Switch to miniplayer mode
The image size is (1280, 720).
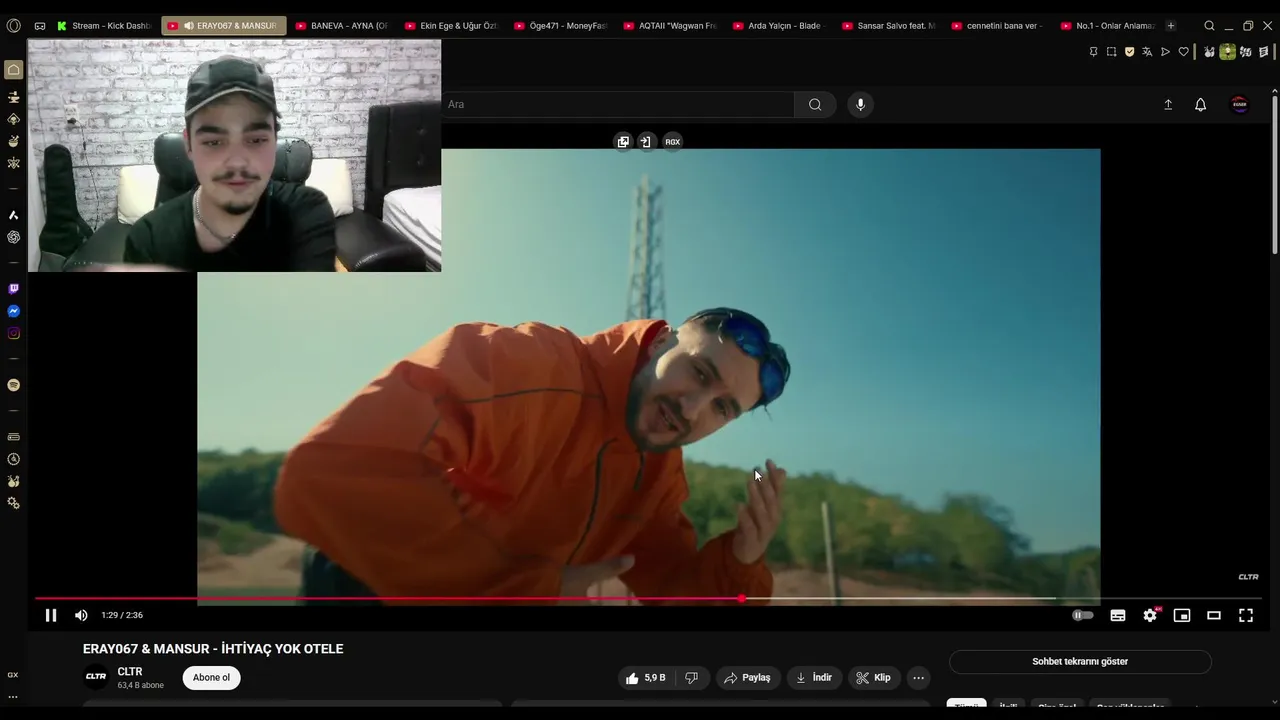pyautogui.click(x=1182, y=615)
